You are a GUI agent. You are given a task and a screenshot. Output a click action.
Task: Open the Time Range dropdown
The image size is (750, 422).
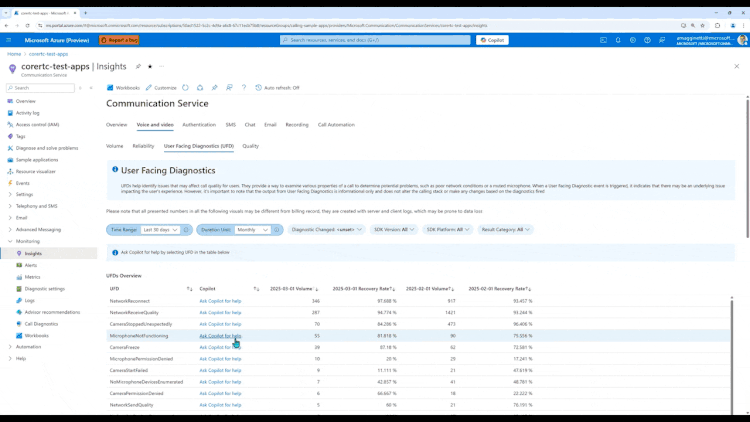click(160, 230)
